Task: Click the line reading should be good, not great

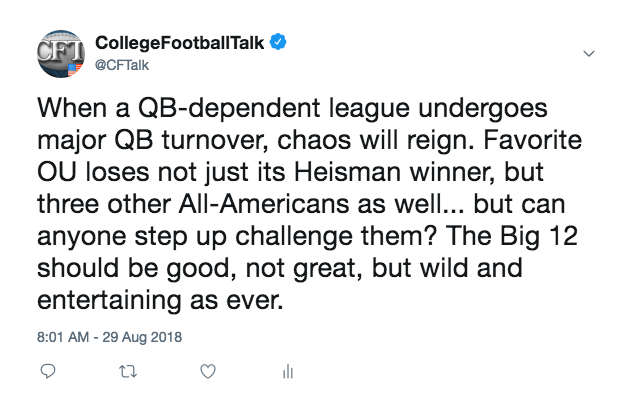Action: coord(279,268)
